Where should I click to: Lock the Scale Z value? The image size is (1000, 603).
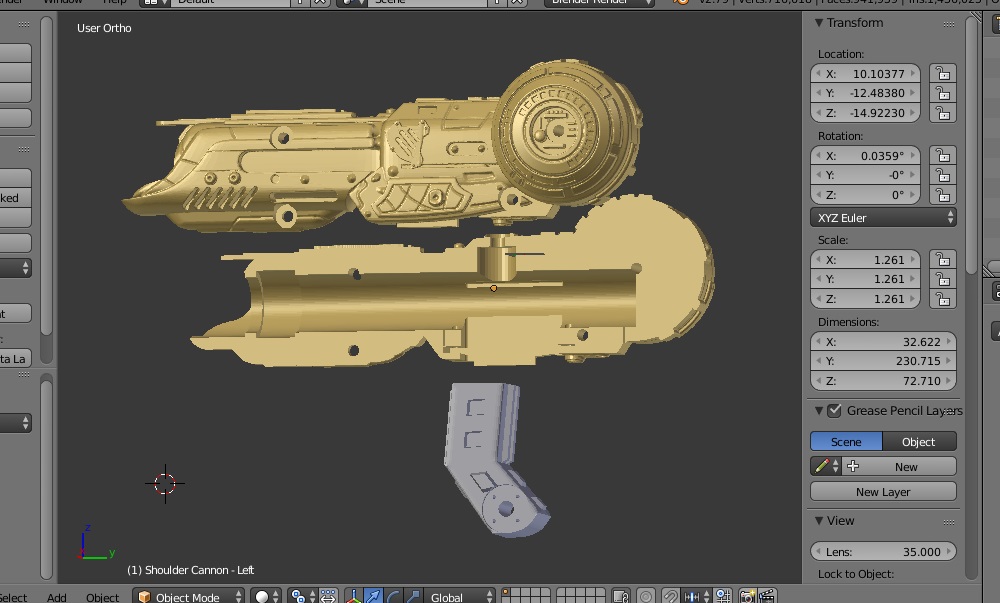pos(943,299)
